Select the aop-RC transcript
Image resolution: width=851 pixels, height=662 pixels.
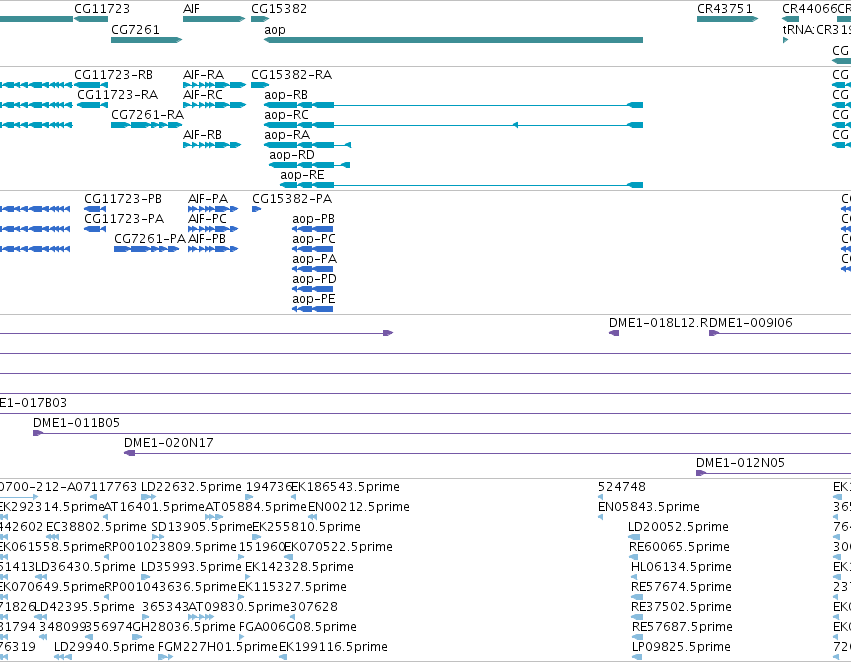tap(453, 125)
